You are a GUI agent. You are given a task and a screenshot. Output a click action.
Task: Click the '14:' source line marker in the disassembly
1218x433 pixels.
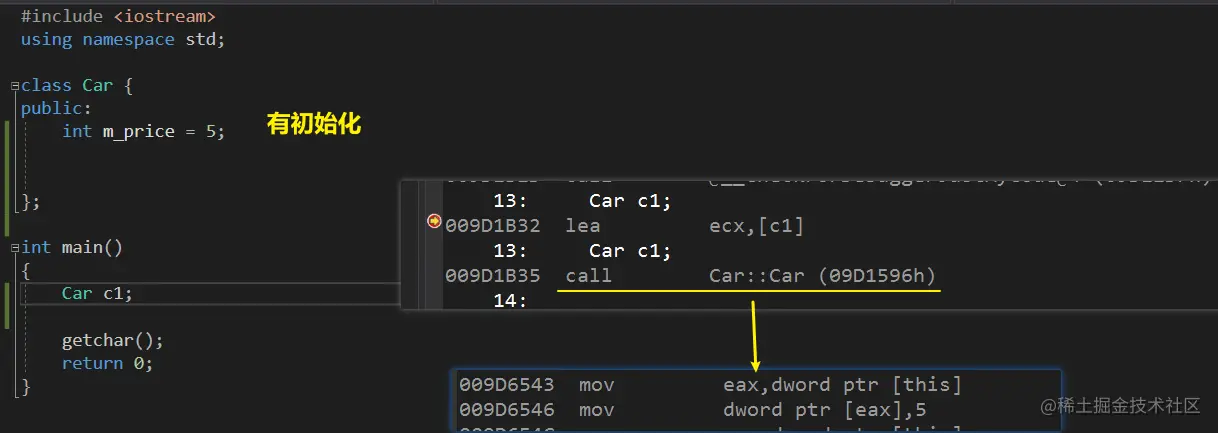[x=510, y=300]
